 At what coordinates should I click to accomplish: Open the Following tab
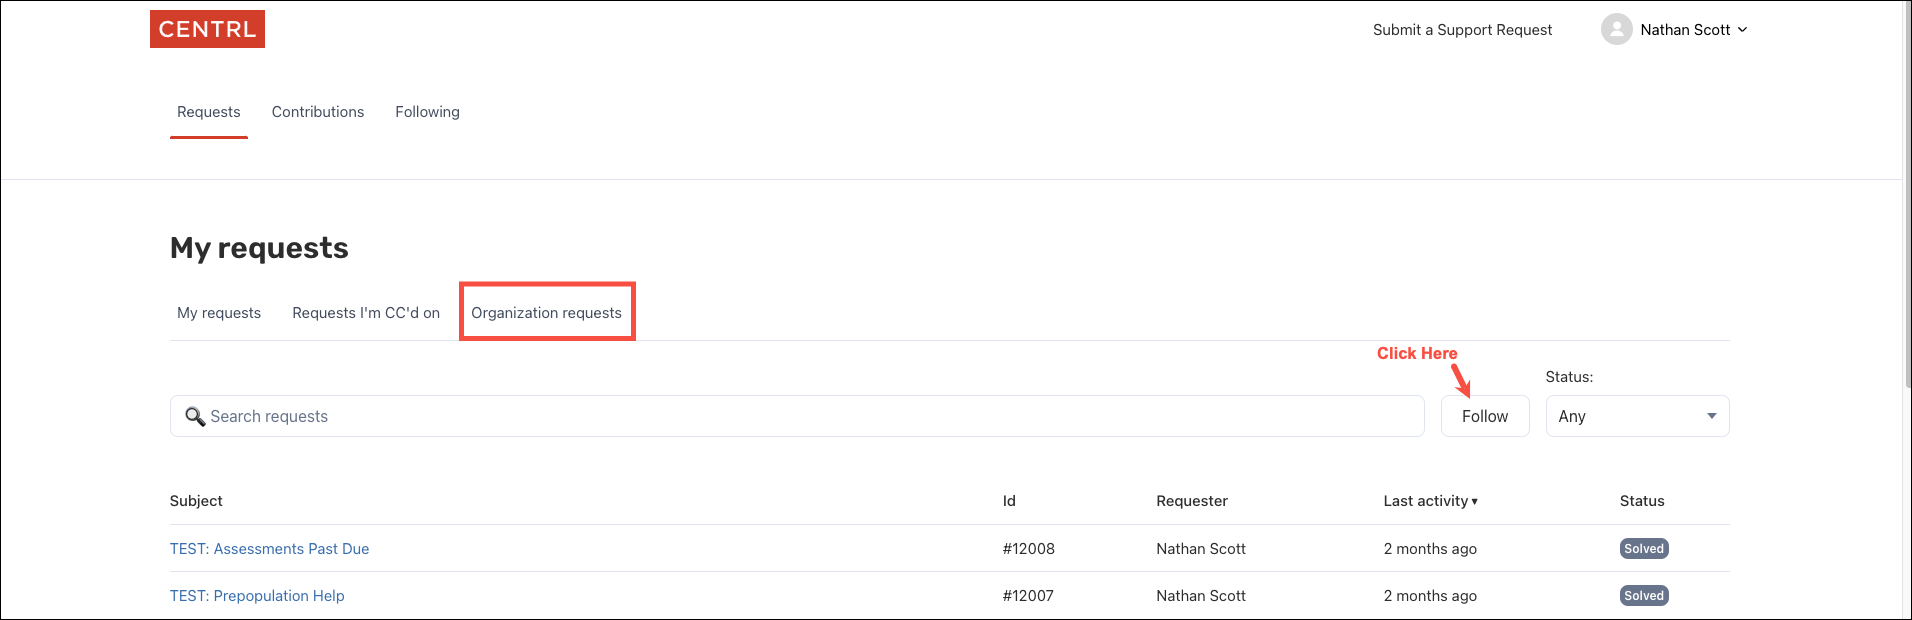click(x=427, y=112)
